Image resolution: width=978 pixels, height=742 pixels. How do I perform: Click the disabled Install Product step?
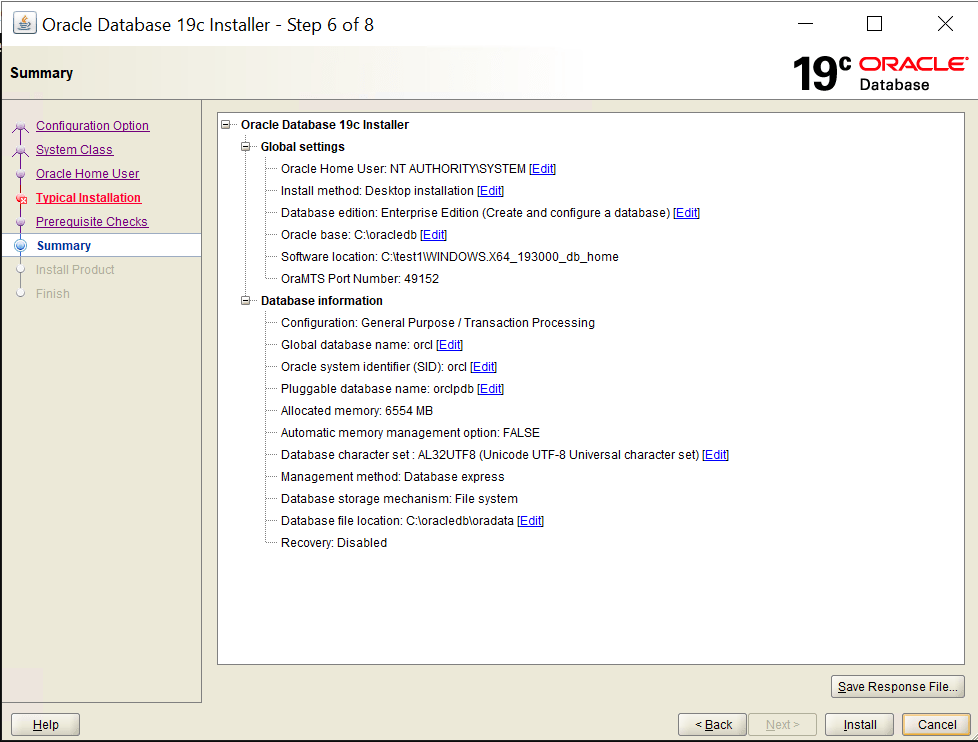coord(75,269)
